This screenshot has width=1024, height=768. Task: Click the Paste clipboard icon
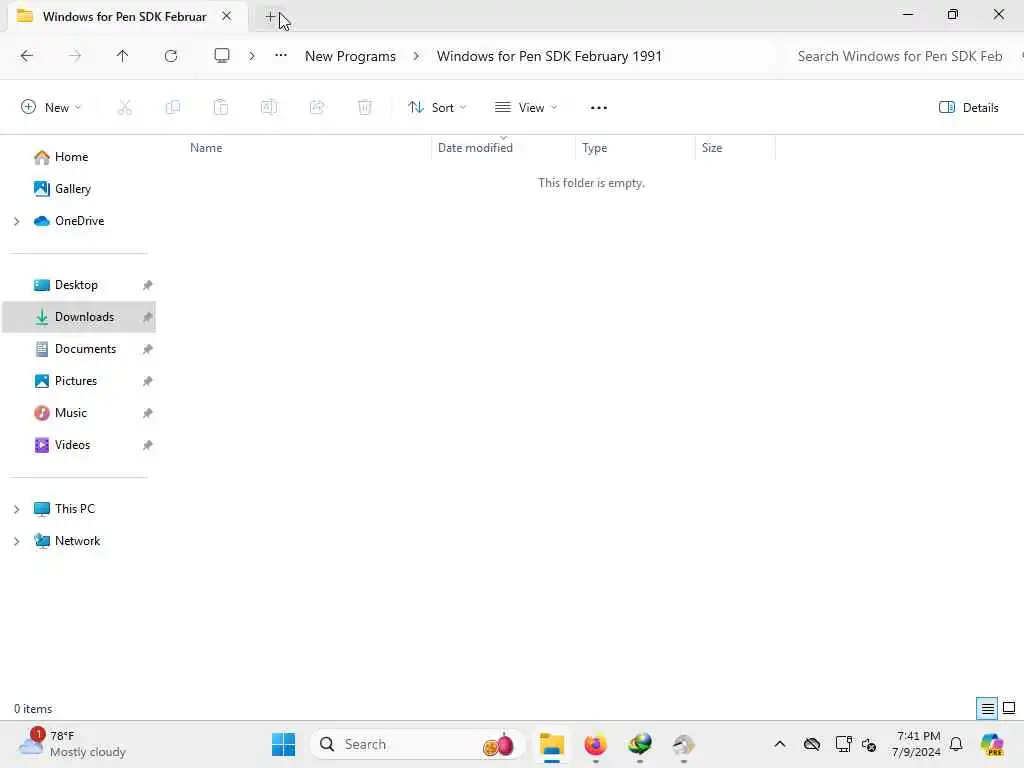click(x=221, y=108)
